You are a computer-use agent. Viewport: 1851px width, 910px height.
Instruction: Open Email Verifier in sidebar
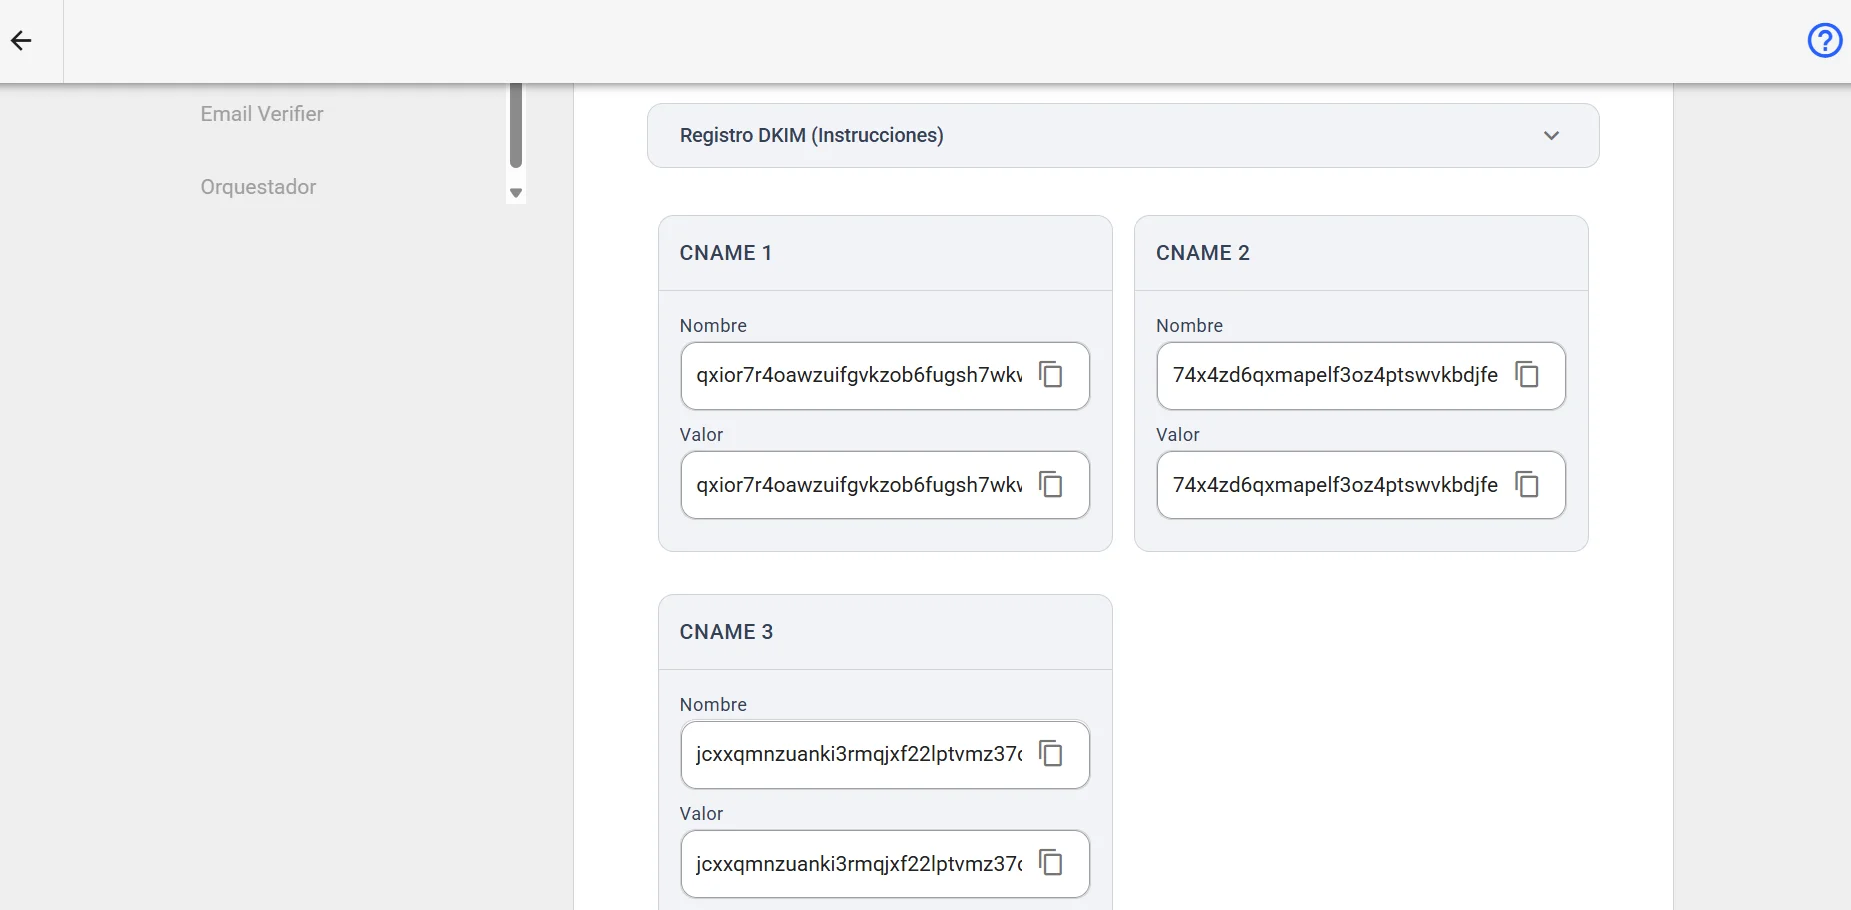[x=262, y=114]
